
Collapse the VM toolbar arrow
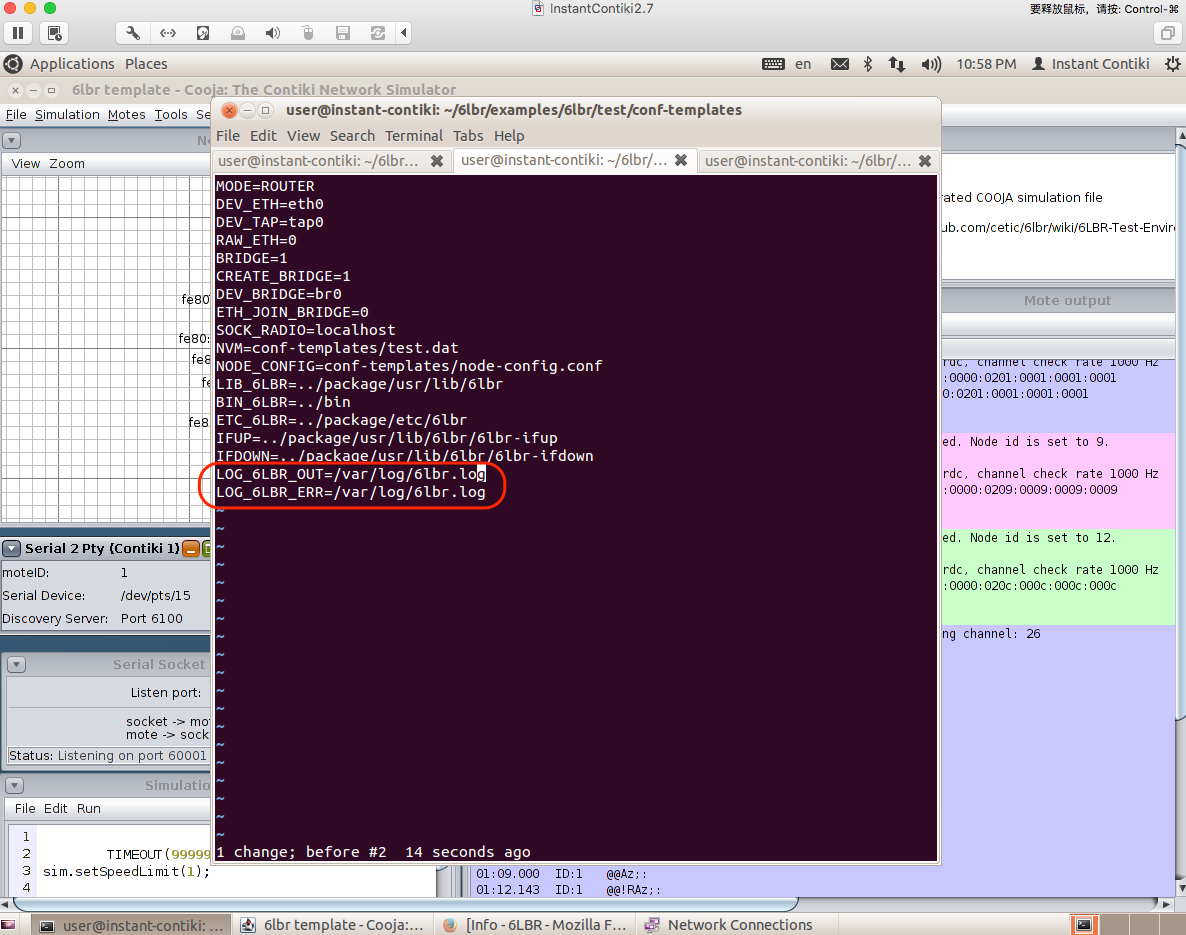[x=404, y=33]
